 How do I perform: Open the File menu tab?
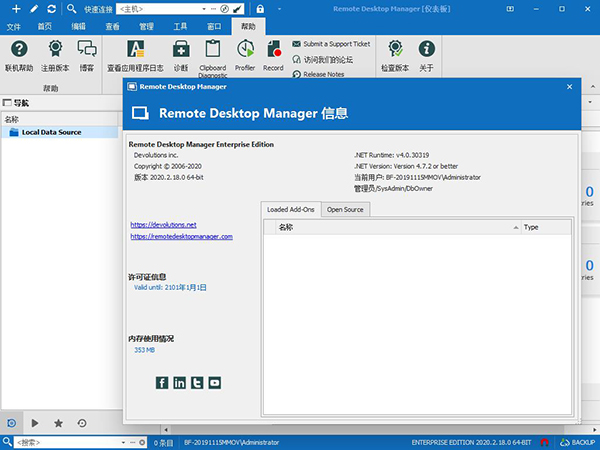click(13, 26)
